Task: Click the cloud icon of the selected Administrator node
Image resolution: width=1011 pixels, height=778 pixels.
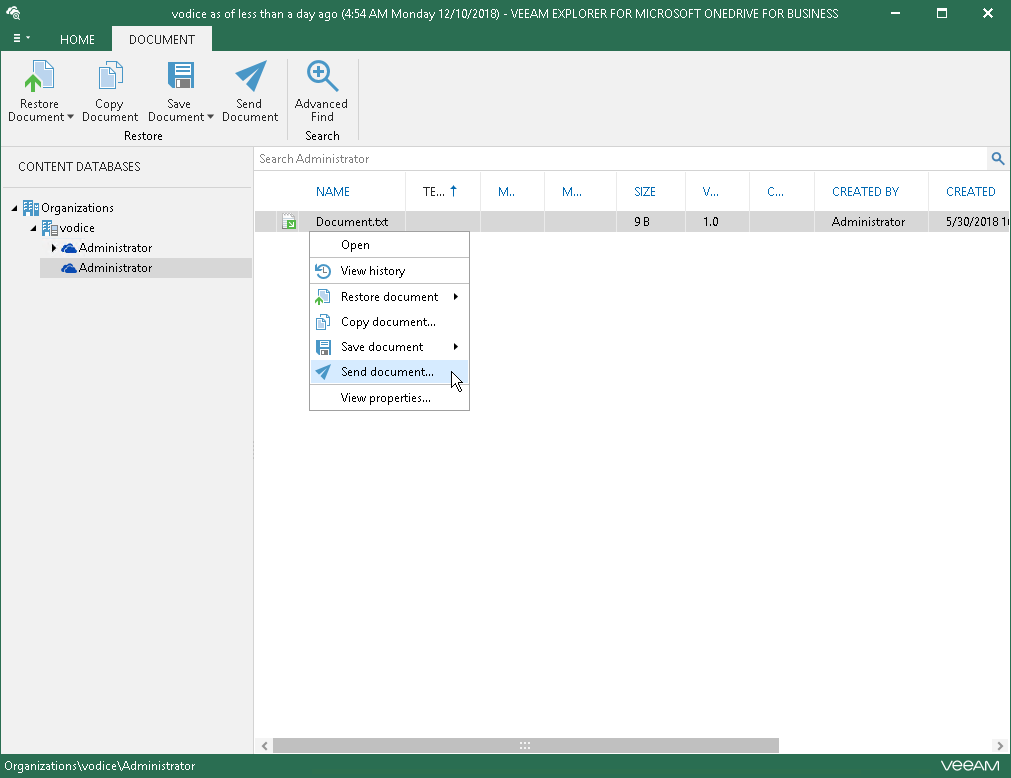Action: 69,268
